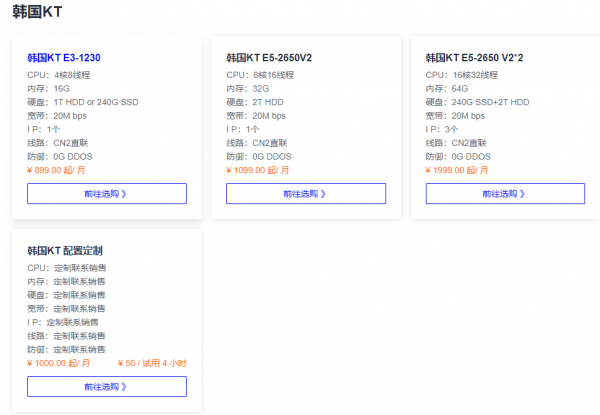Open the 韩国KT E3-1230 title link
The image size is (600, 415).
(x=64, y=58)
